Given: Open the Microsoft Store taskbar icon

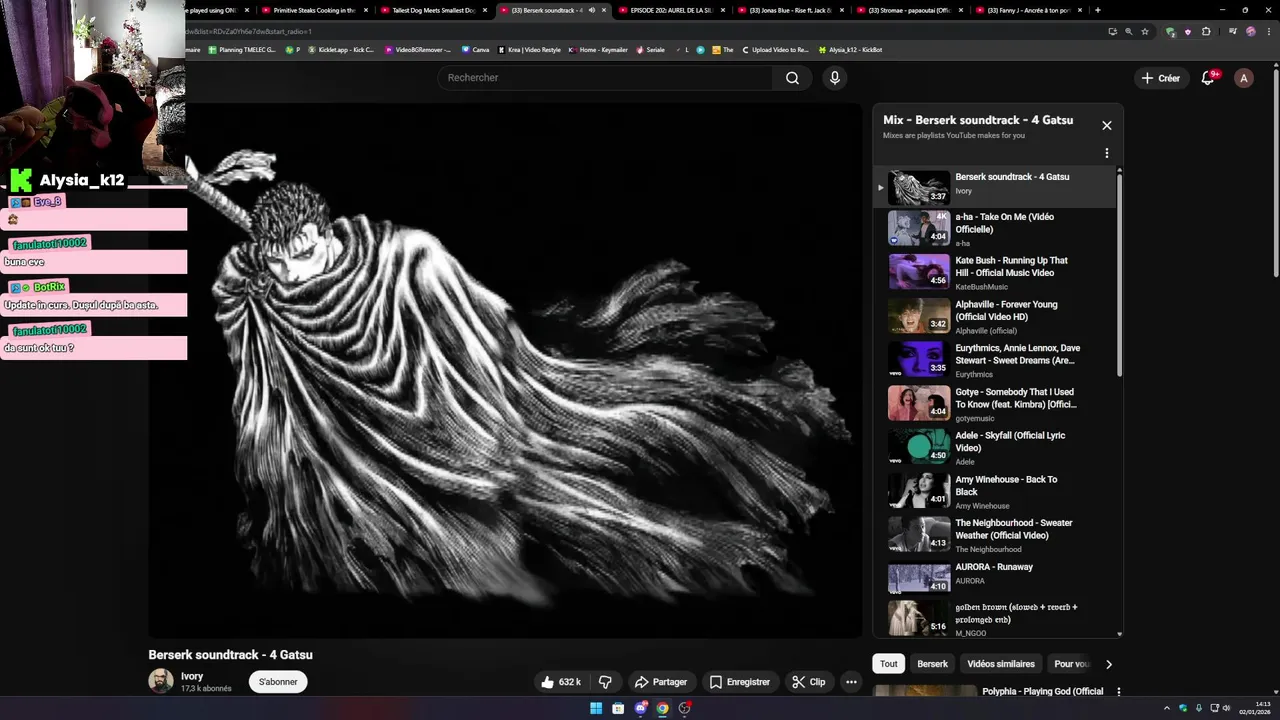Looking at the screenshot, I should tap(618, 709).
